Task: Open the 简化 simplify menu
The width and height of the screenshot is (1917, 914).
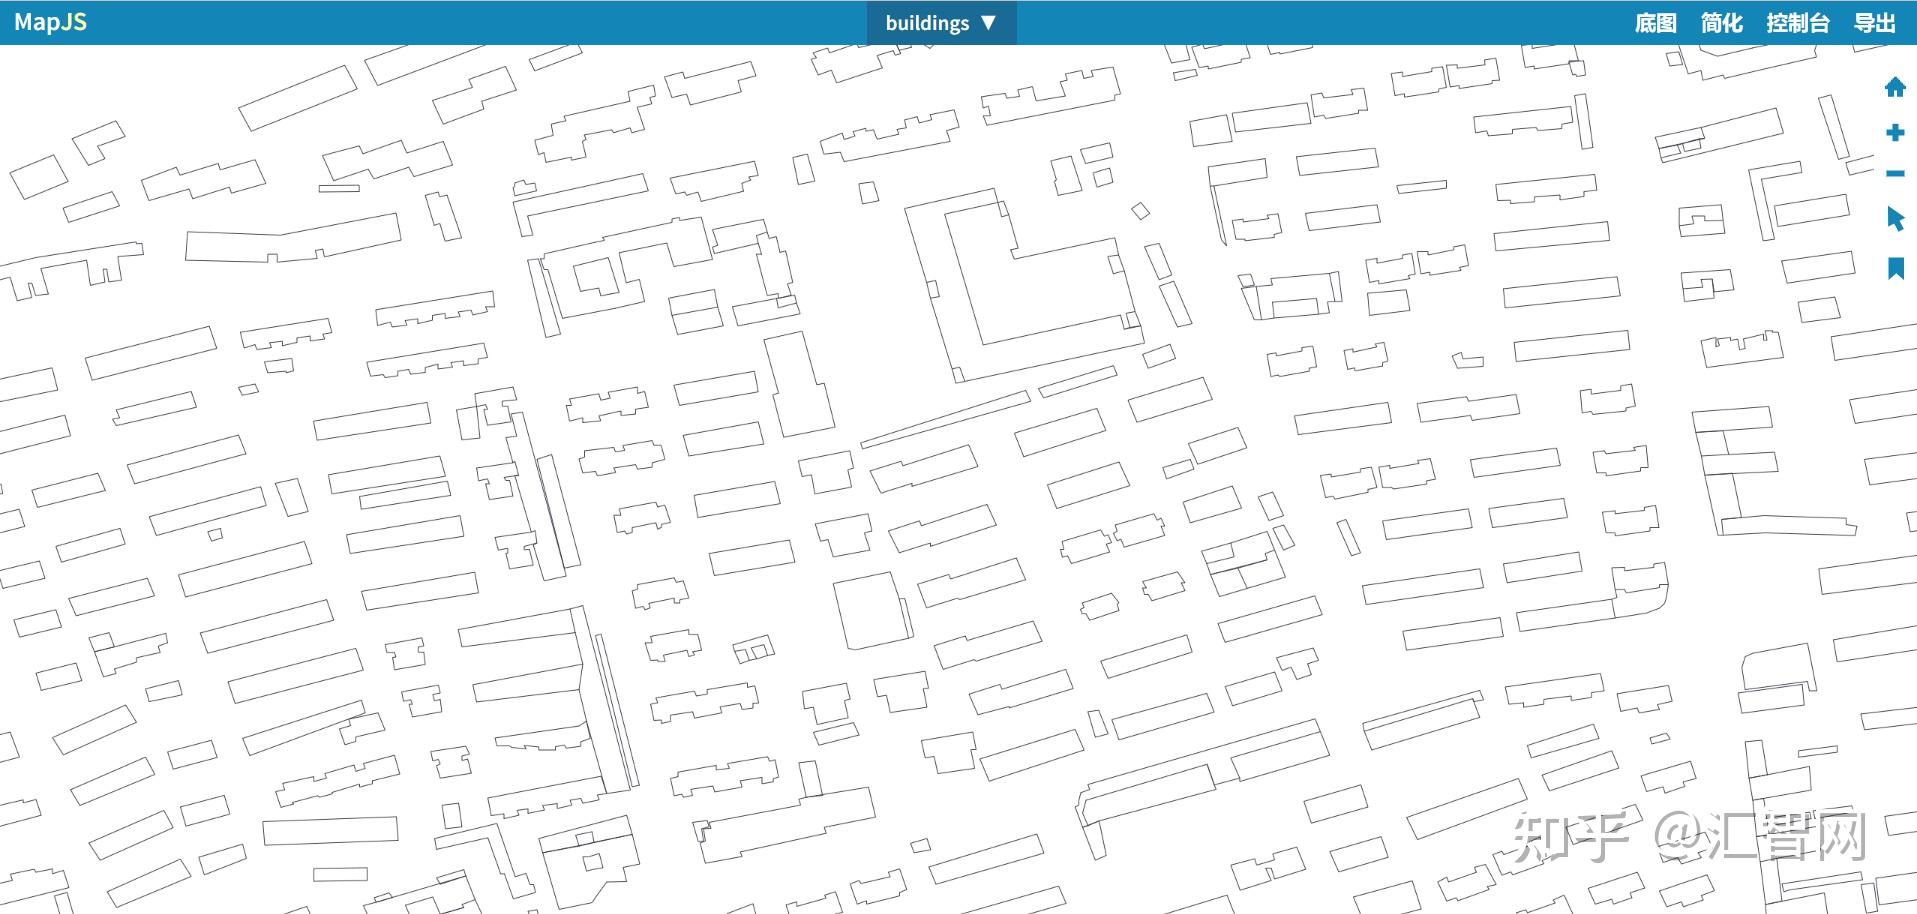Action: (1721, 22)
